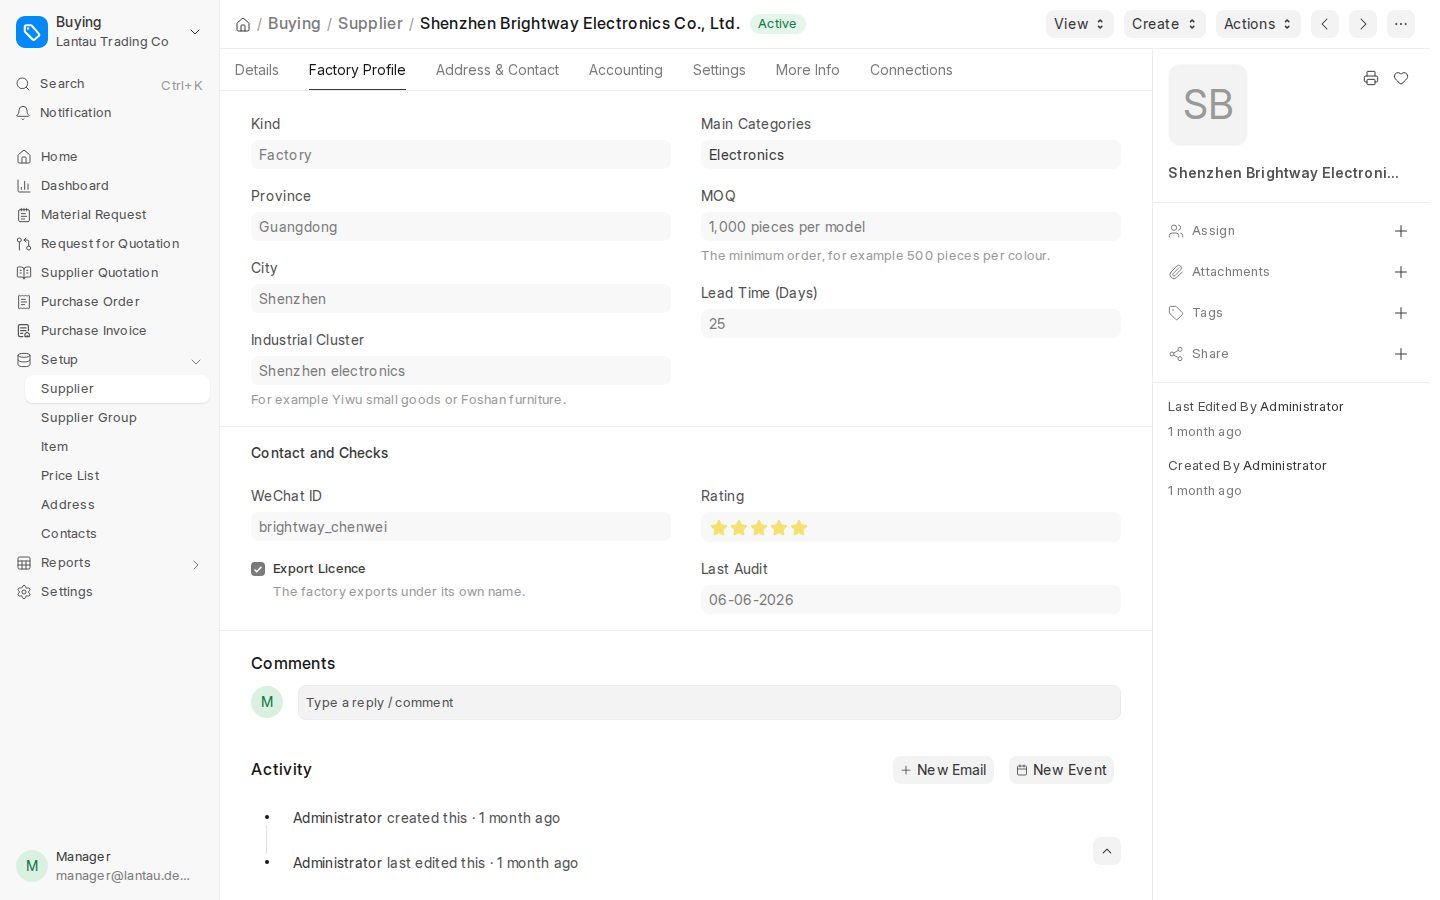Viewport: 1440px width, 900px height.
Task: Go to Supplier in the breadcrumb
Action: (370, 23)
